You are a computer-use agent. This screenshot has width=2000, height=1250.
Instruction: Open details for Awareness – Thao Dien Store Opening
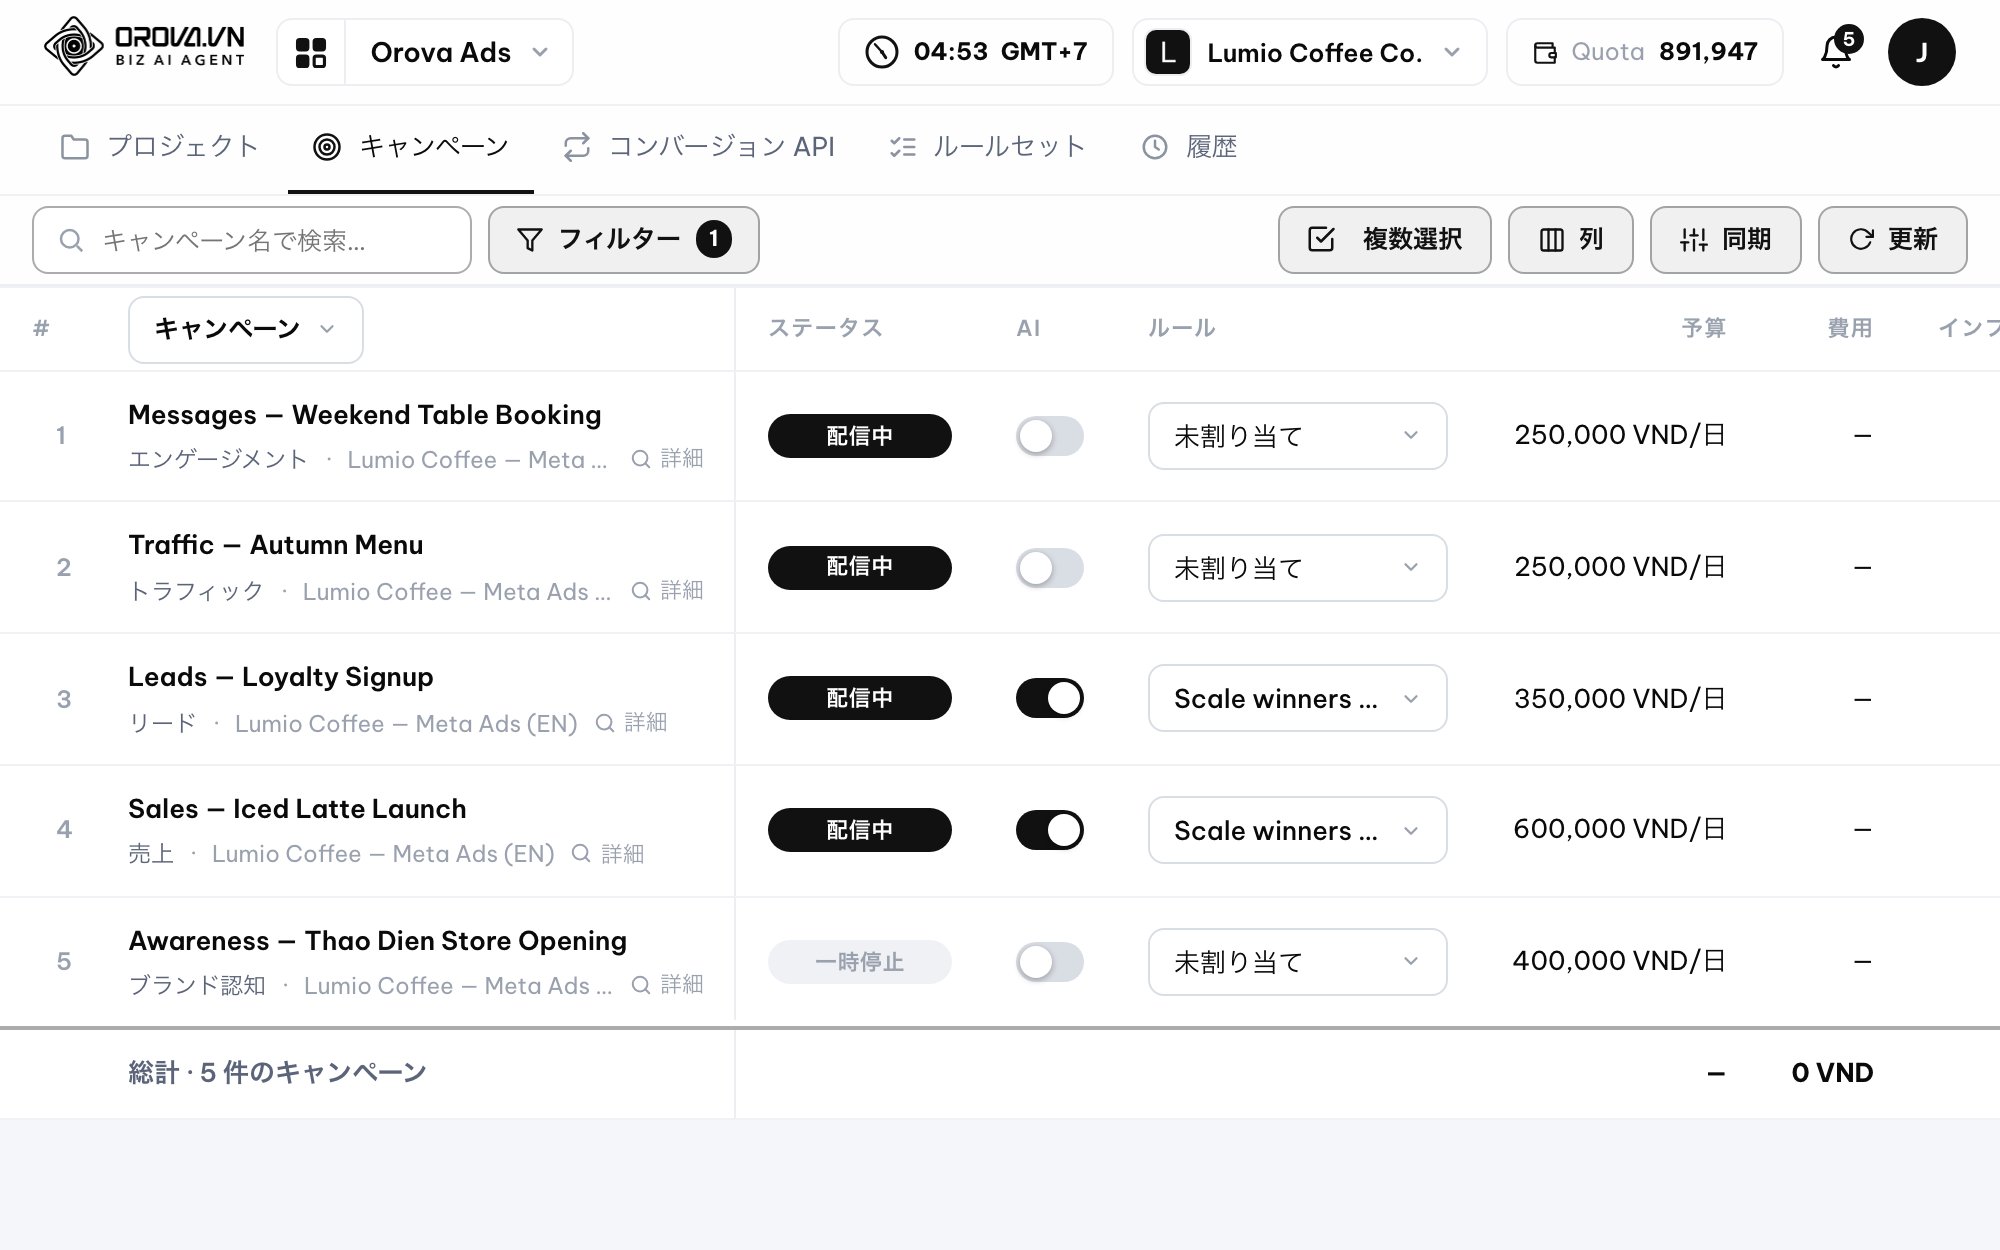tap(668, 985)
